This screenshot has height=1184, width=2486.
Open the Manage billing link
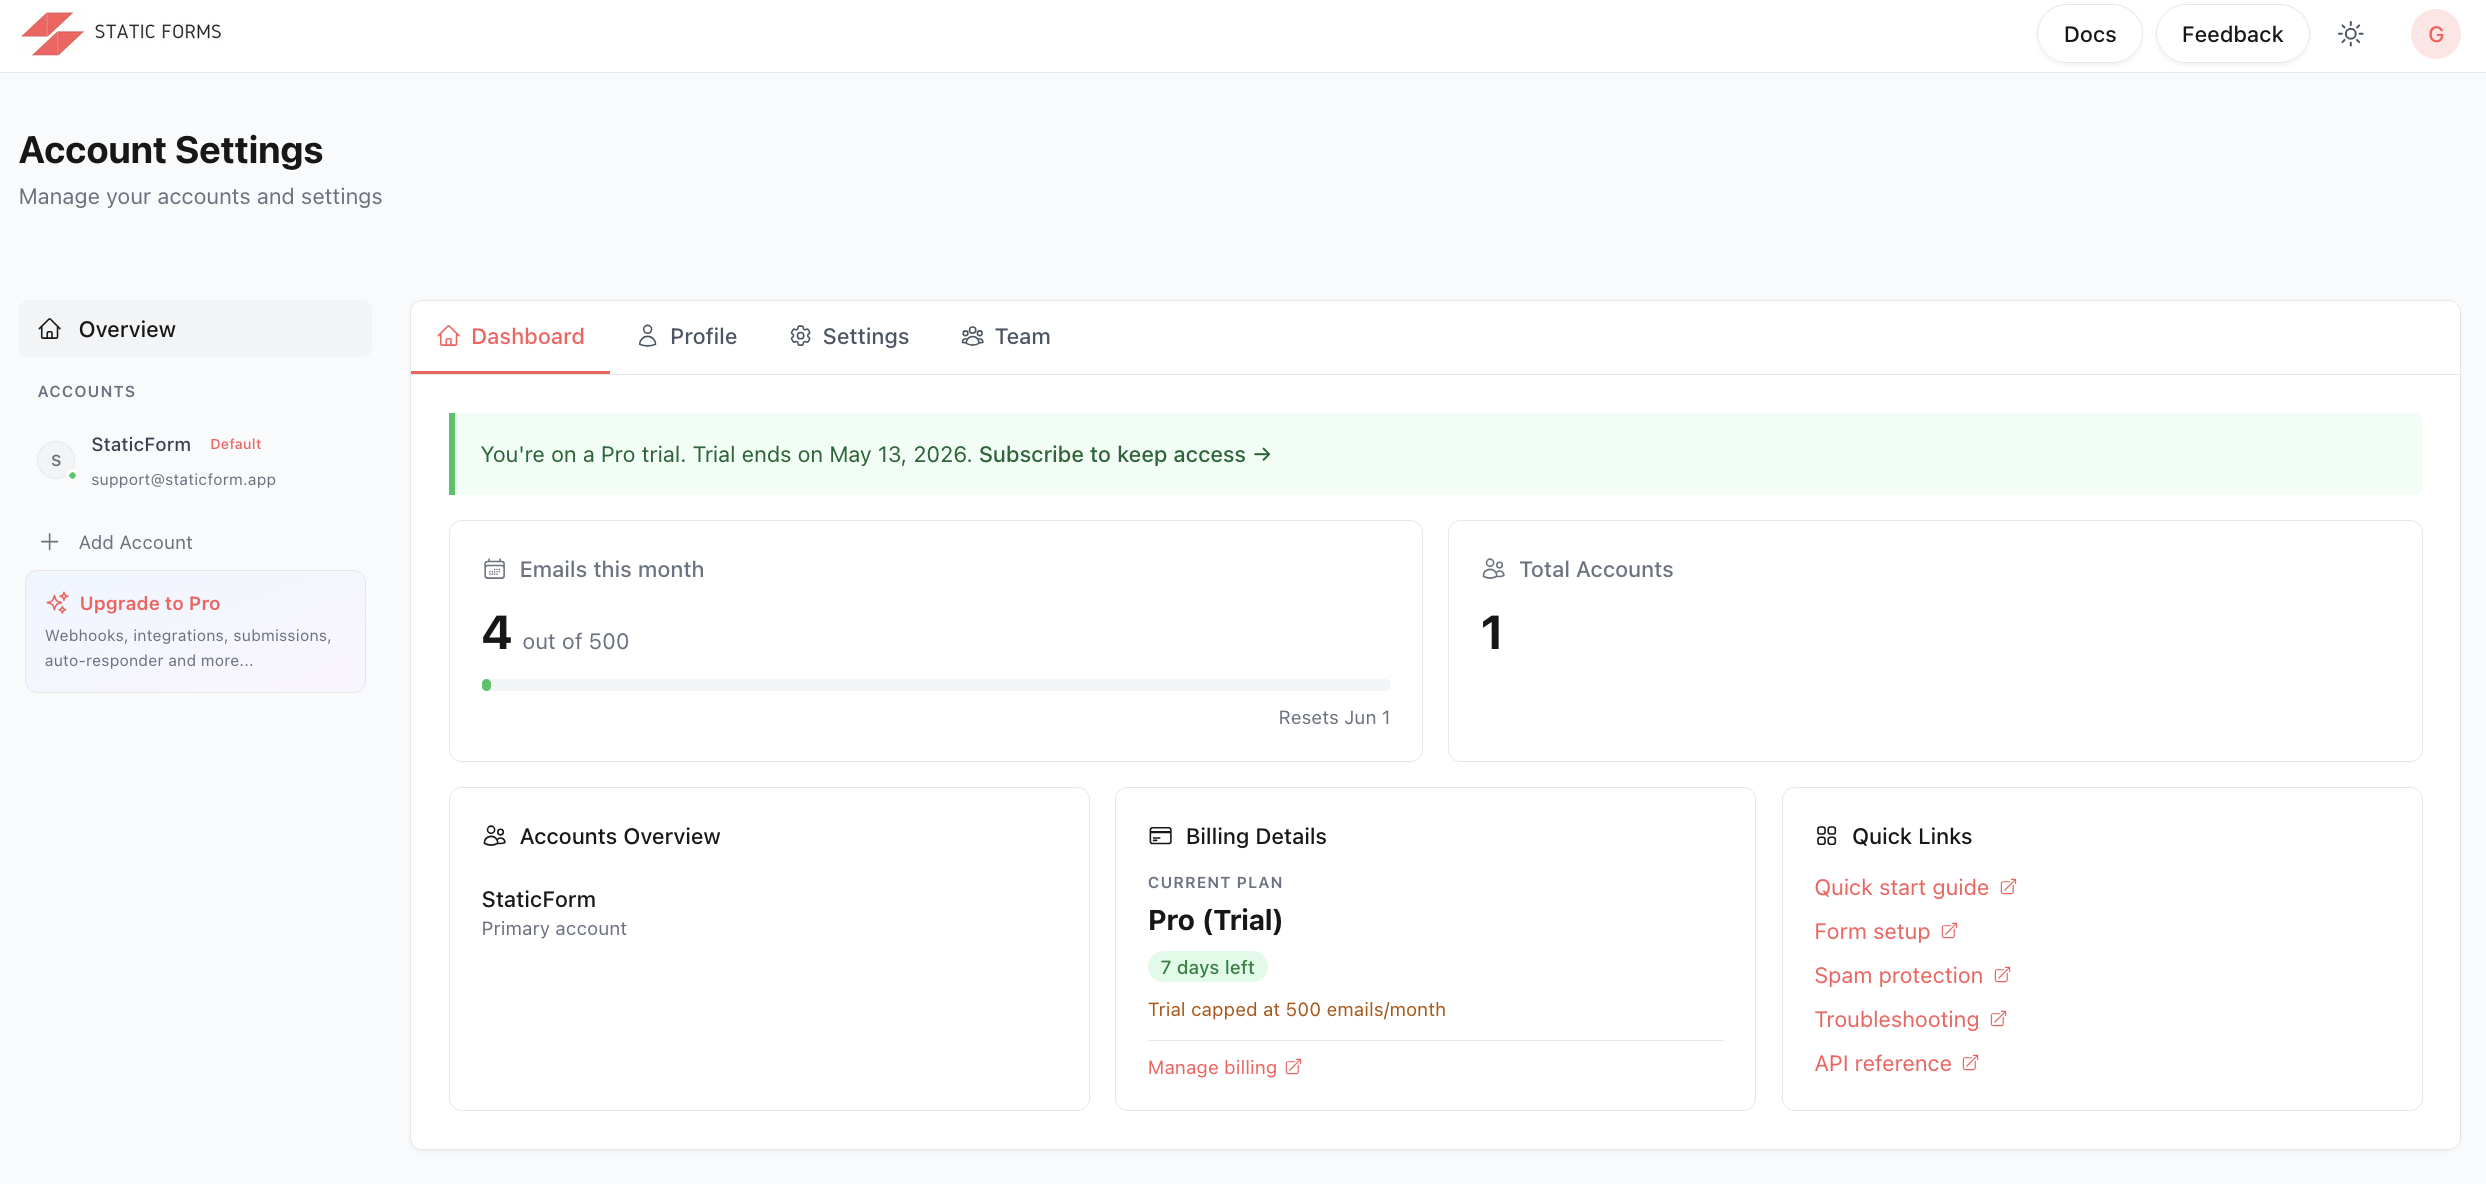(1212, 1067)
